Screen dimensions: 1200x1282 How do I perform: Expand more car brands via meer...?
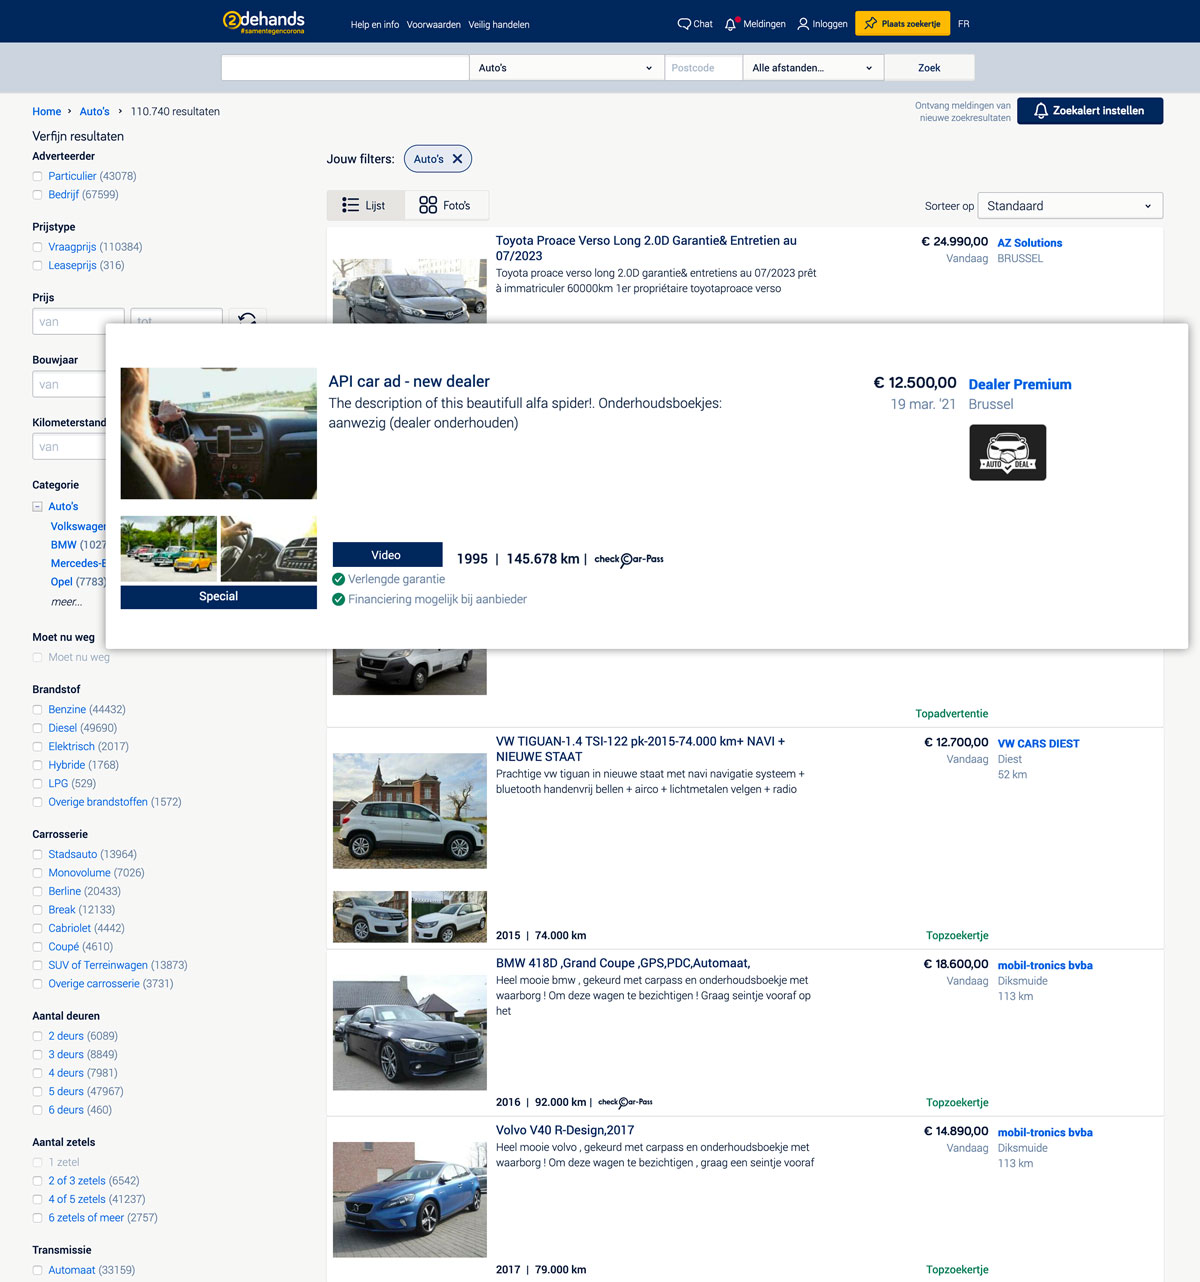[66, 602]
